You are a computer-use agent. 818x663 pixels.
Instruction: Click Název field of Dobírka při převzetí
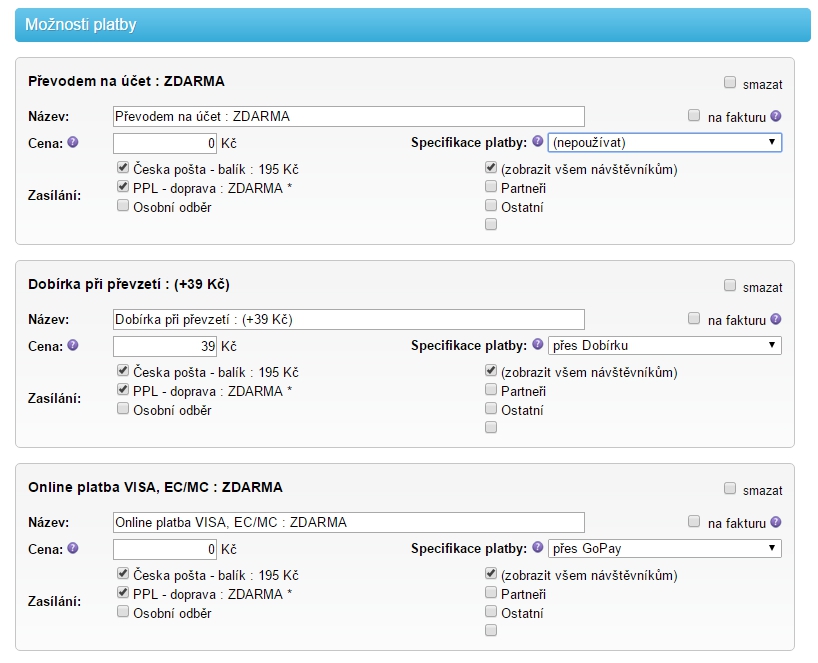[x=349, y=319]
